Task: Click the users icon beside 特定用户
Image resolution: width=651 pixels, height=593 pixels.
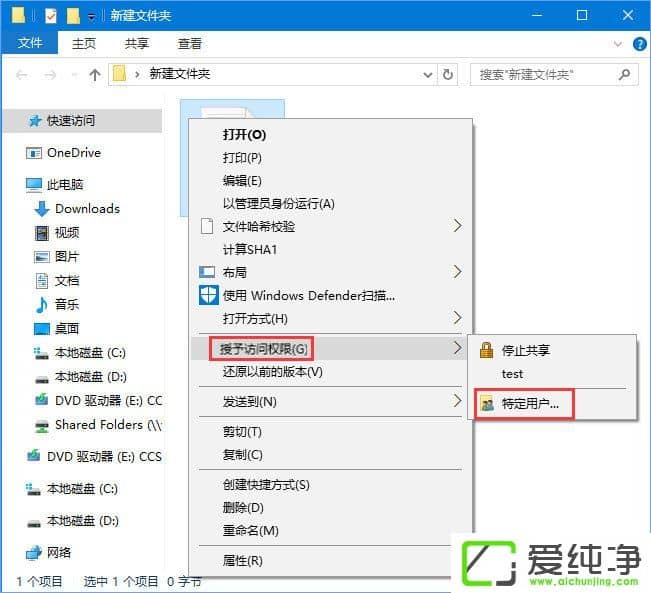Action: pyautogui.click(x=487, y=403)
